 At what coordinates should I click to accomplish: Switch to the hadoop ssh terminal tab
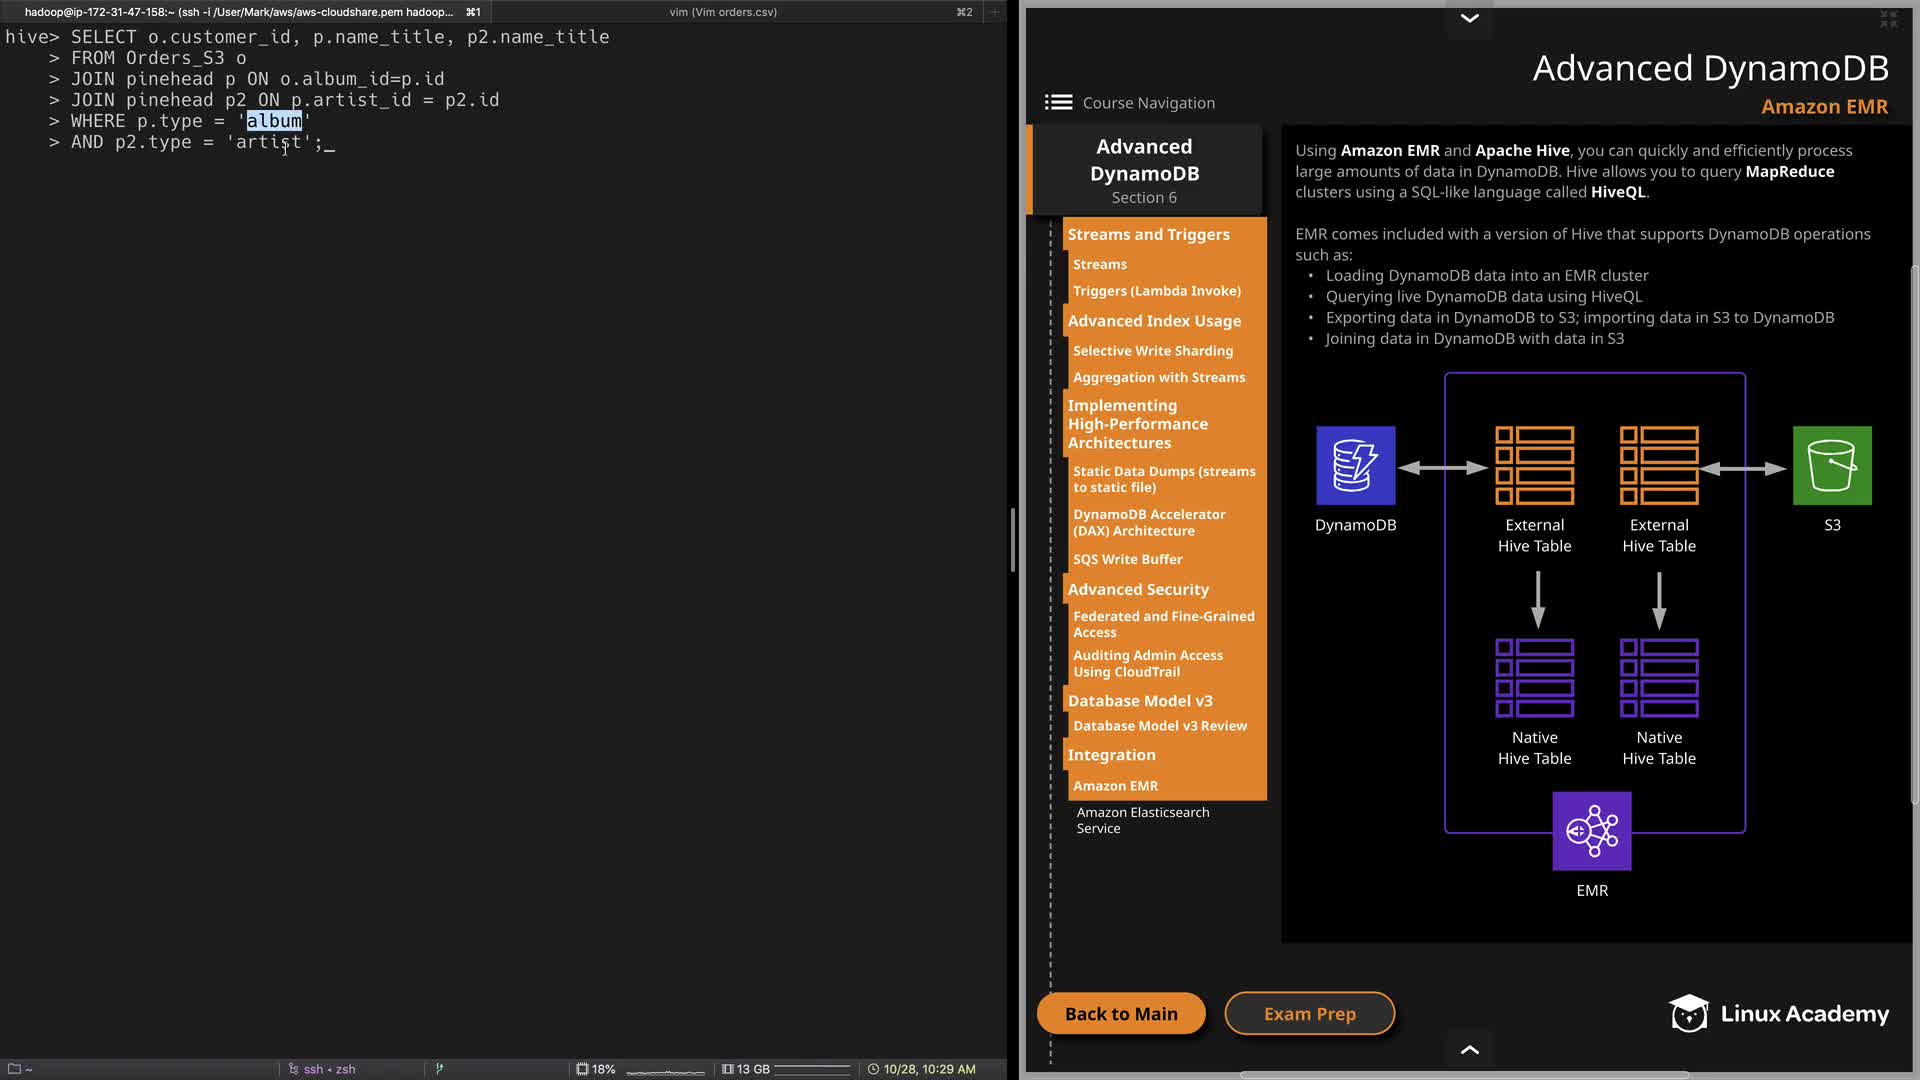click(240, 12)
